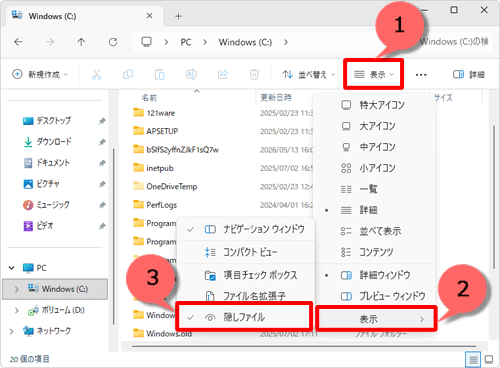Click the Share icon in the toolbar
Image resolution: width=500 pixels, height=368 pixels.
tap(222, 74)
